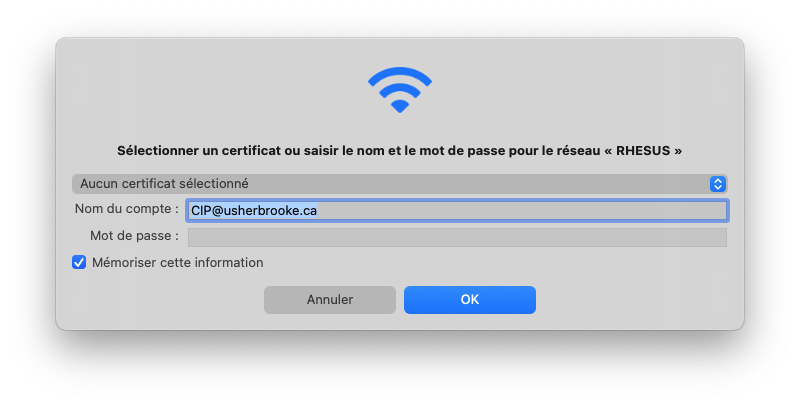
Task: Click the checkmark icon beside Mémoriser
Action: coord(79,262)
